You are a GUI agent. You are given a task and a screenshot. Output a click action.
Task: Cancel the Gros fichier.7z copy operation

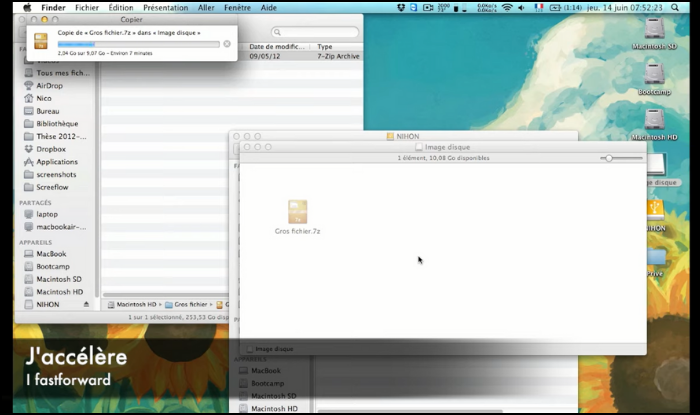(227, 44)
